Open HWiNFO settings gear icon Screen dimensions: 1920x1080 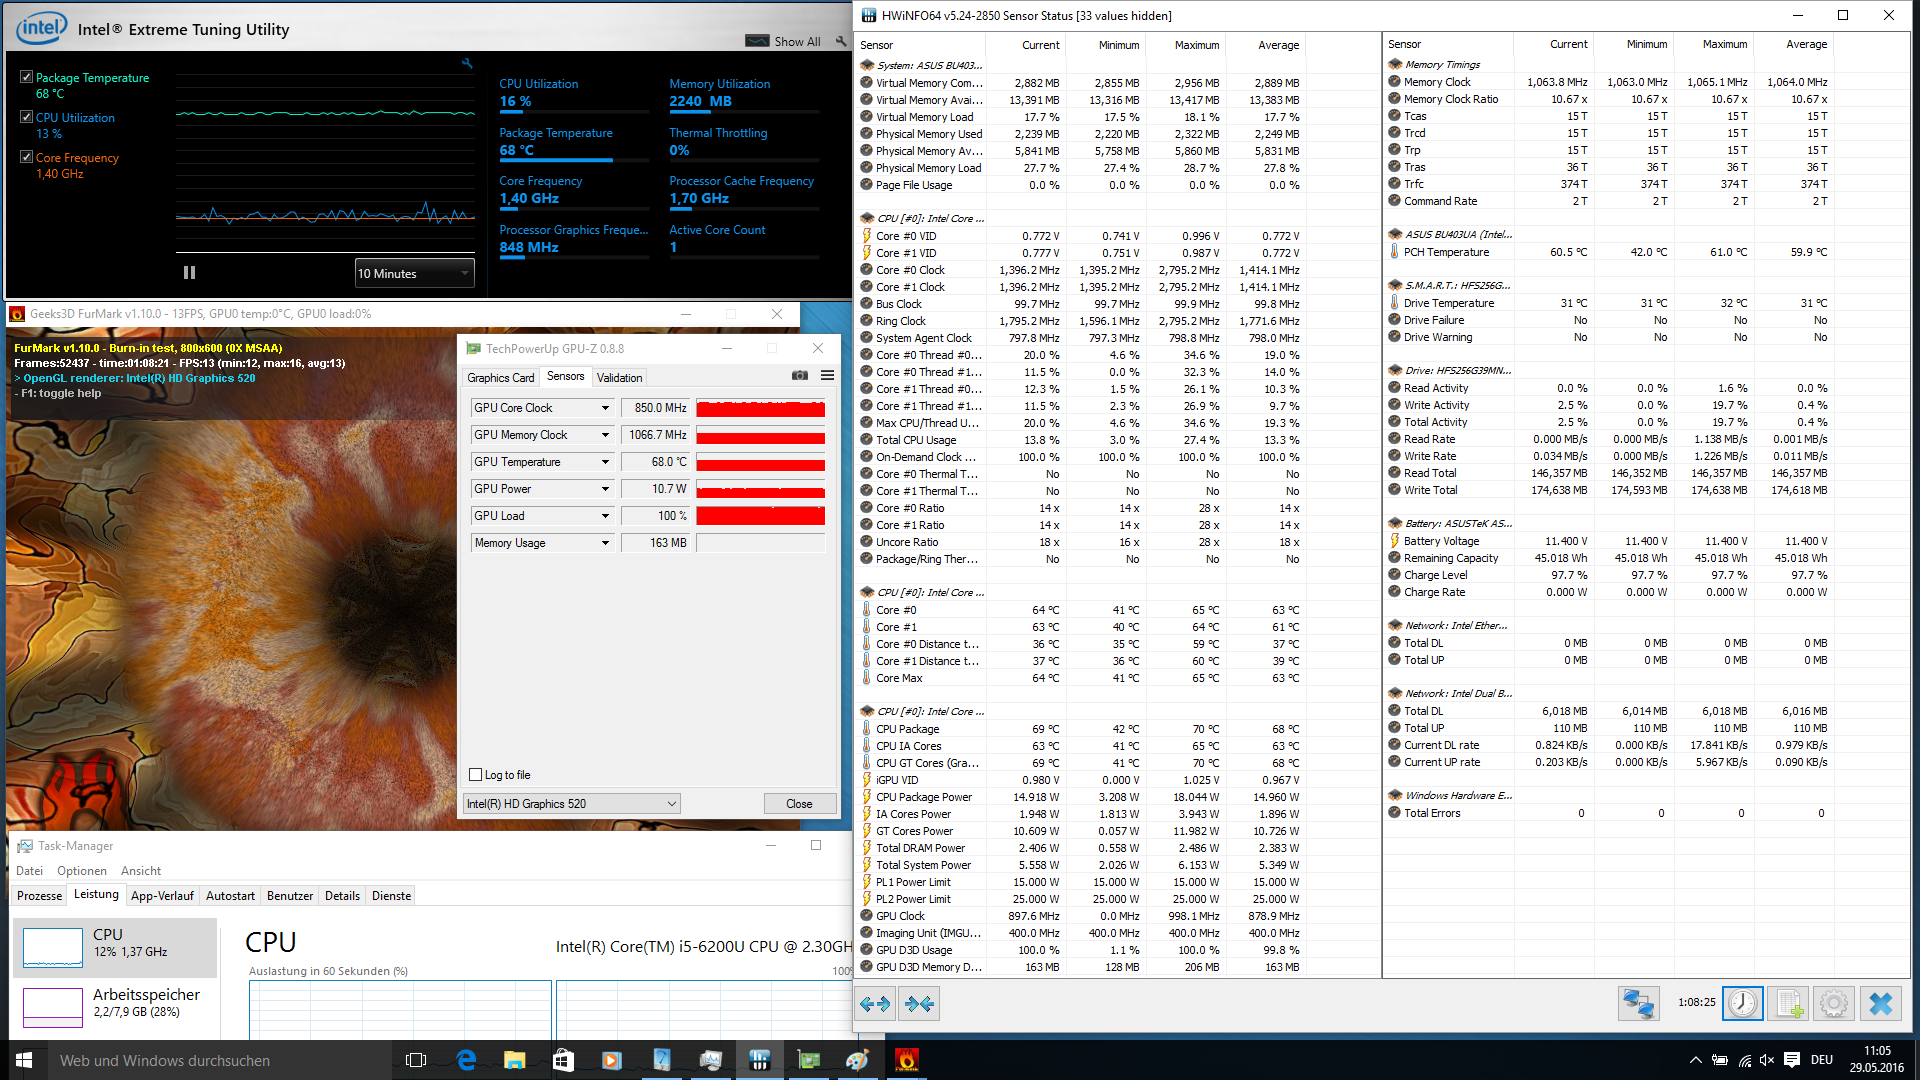1834,1003
